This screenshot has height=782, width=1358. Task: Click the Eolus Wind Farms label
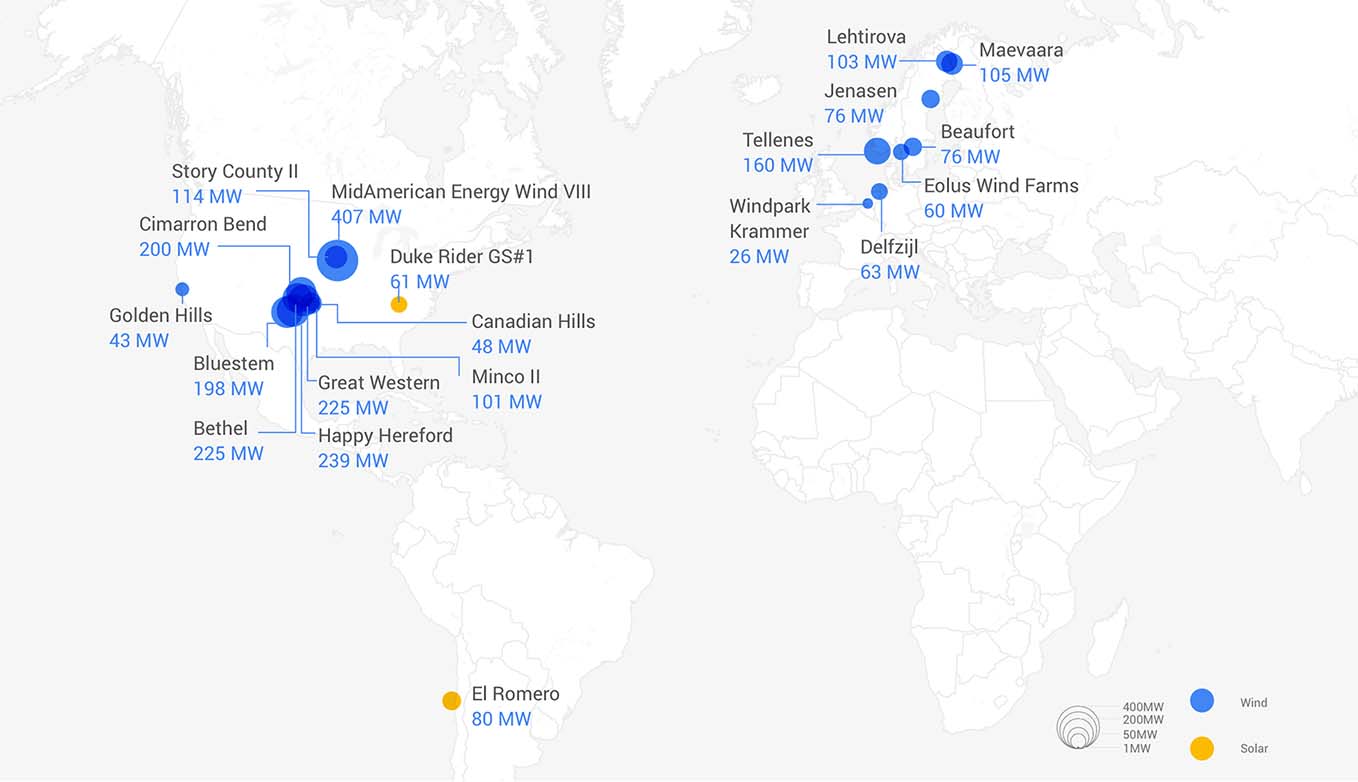pos(1001,185)
